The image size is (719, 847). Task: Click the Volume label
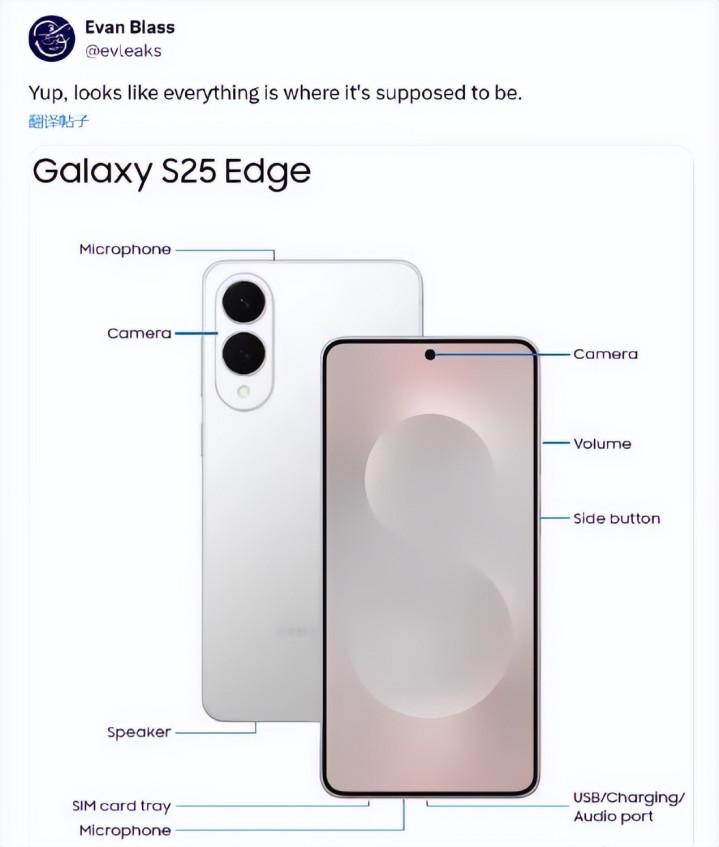click(x=602, y=444)
